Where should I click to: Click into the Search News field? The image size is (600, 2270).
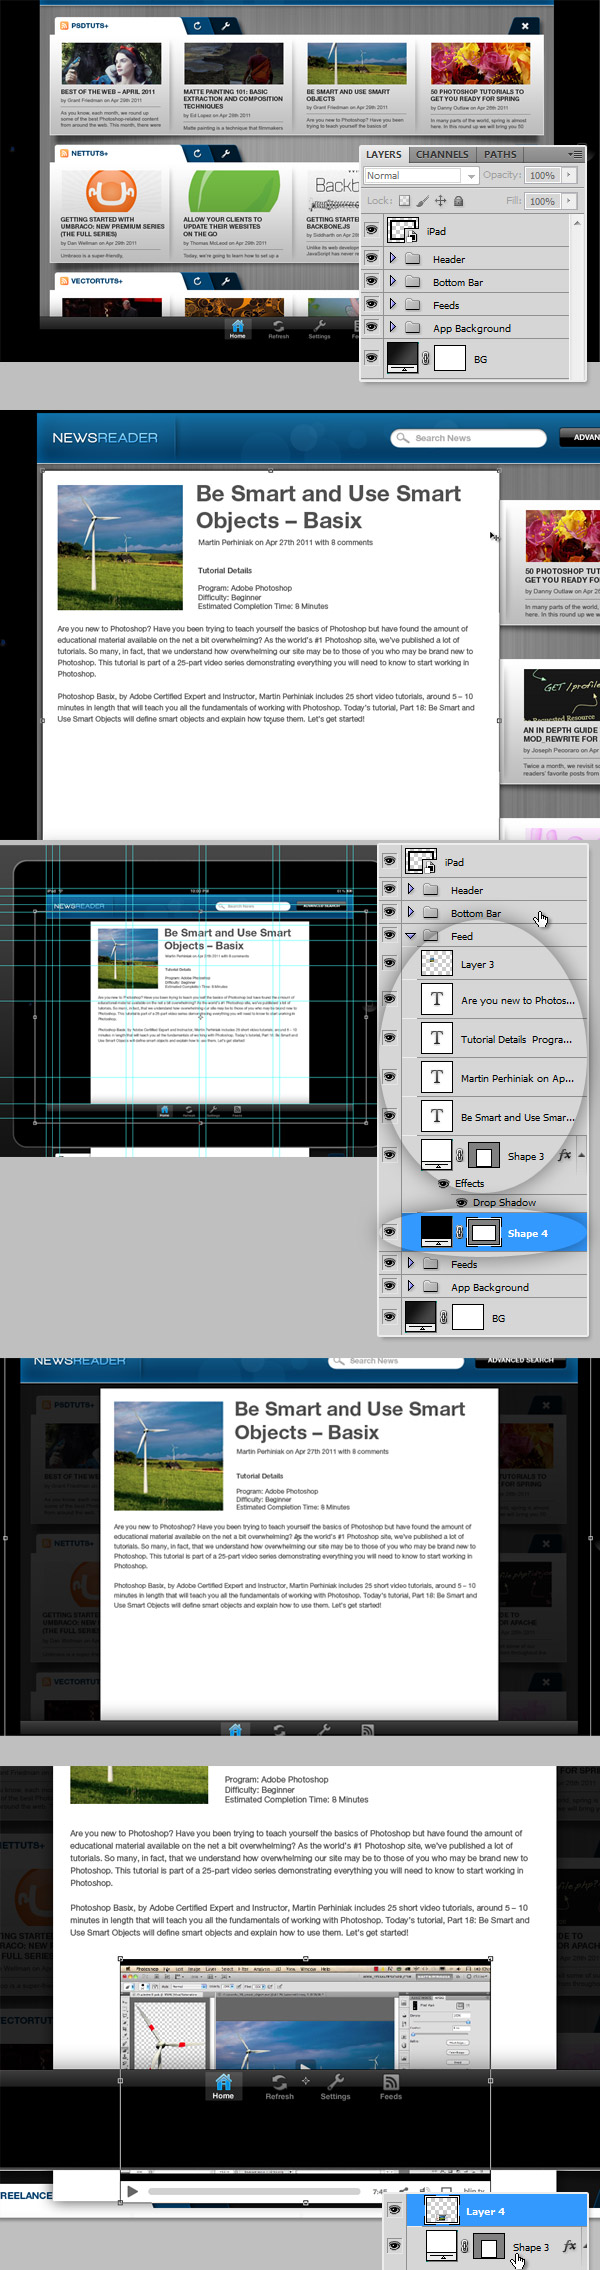(x=468, y=438)
